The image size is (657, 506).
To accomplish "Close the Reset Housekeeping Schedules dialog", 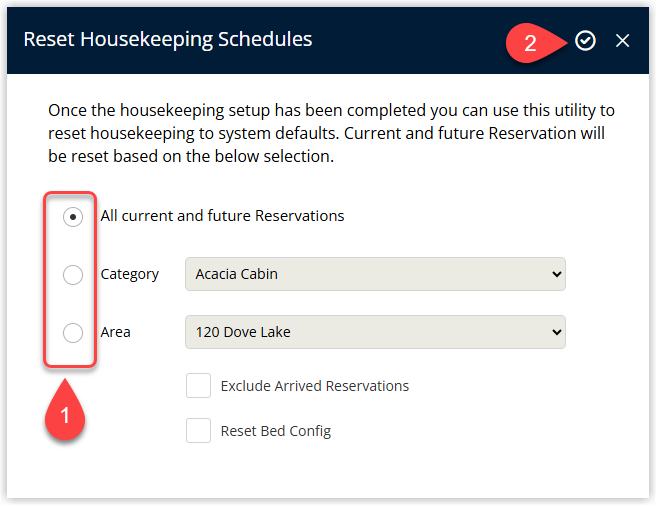I will click(x=622, y=41).
